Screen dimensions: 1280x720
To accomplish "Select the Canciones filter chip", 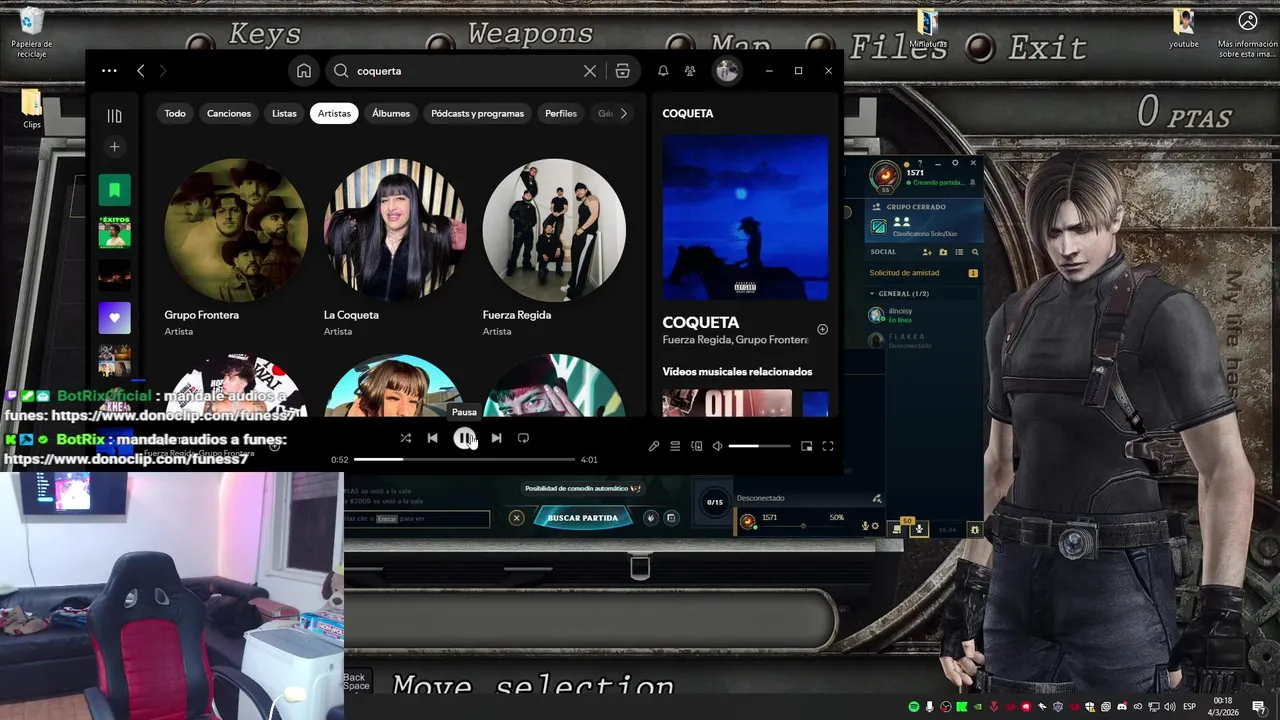I will 229,113.
